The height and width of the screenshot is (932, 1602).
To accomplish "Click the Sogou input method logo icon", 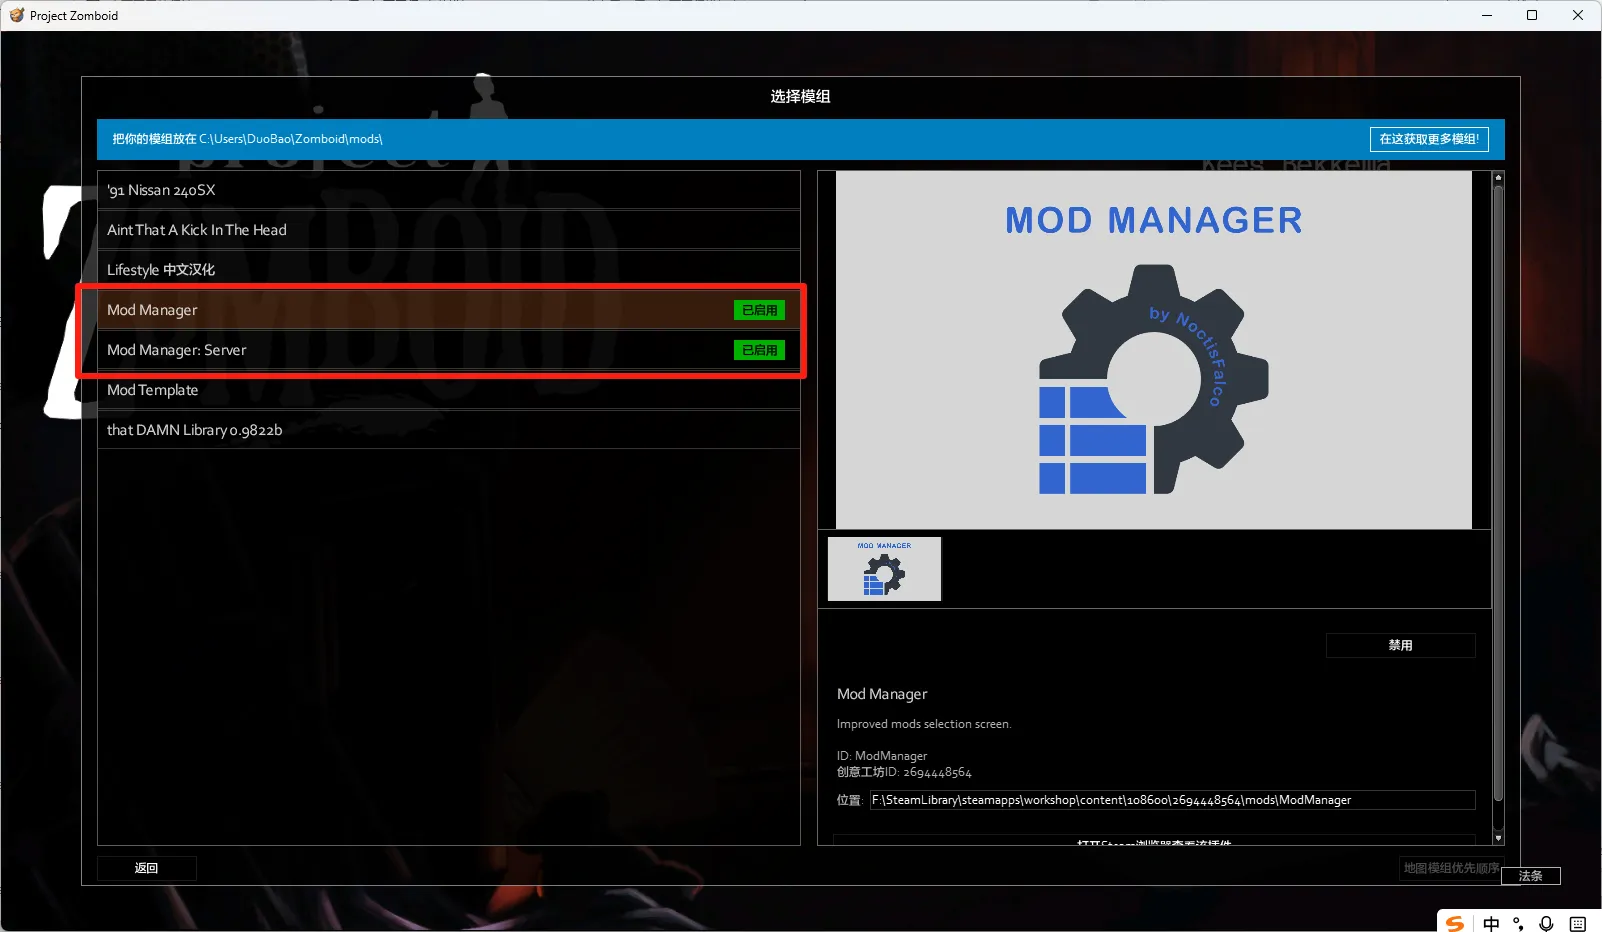I will click(1455, 924).
